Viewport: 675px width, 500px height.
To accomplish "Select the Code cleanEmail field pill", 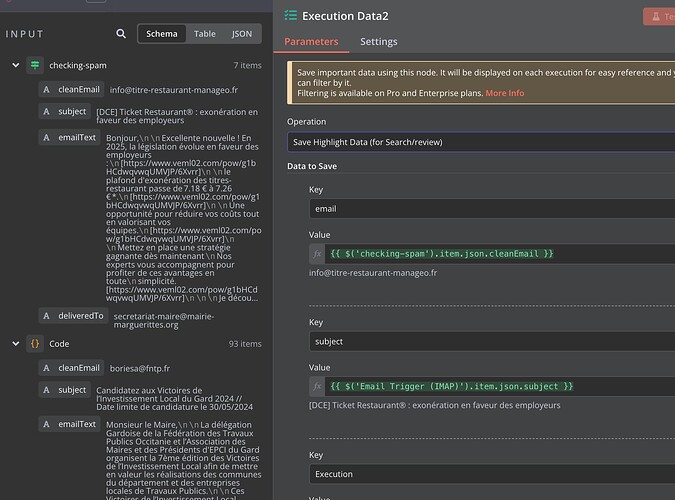I will coord(71,368).
